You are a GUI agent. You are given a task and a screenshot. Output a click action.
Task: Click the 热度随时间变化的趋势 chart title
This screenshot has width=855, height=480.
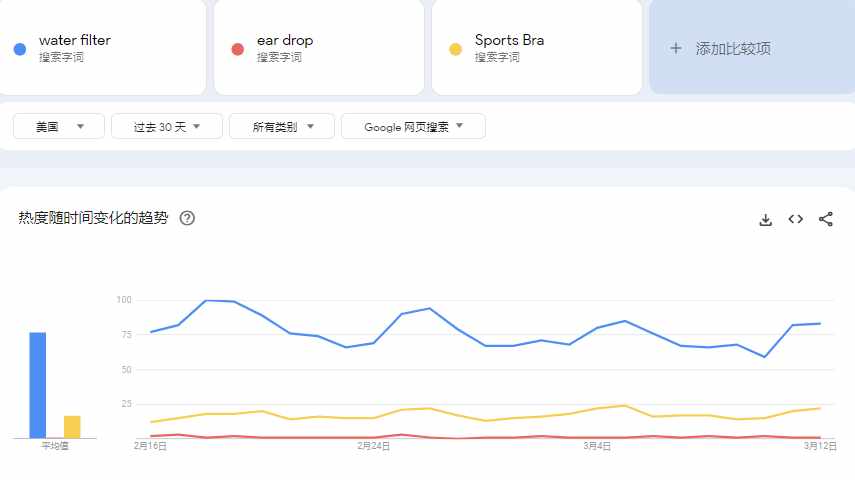(93, 218)
